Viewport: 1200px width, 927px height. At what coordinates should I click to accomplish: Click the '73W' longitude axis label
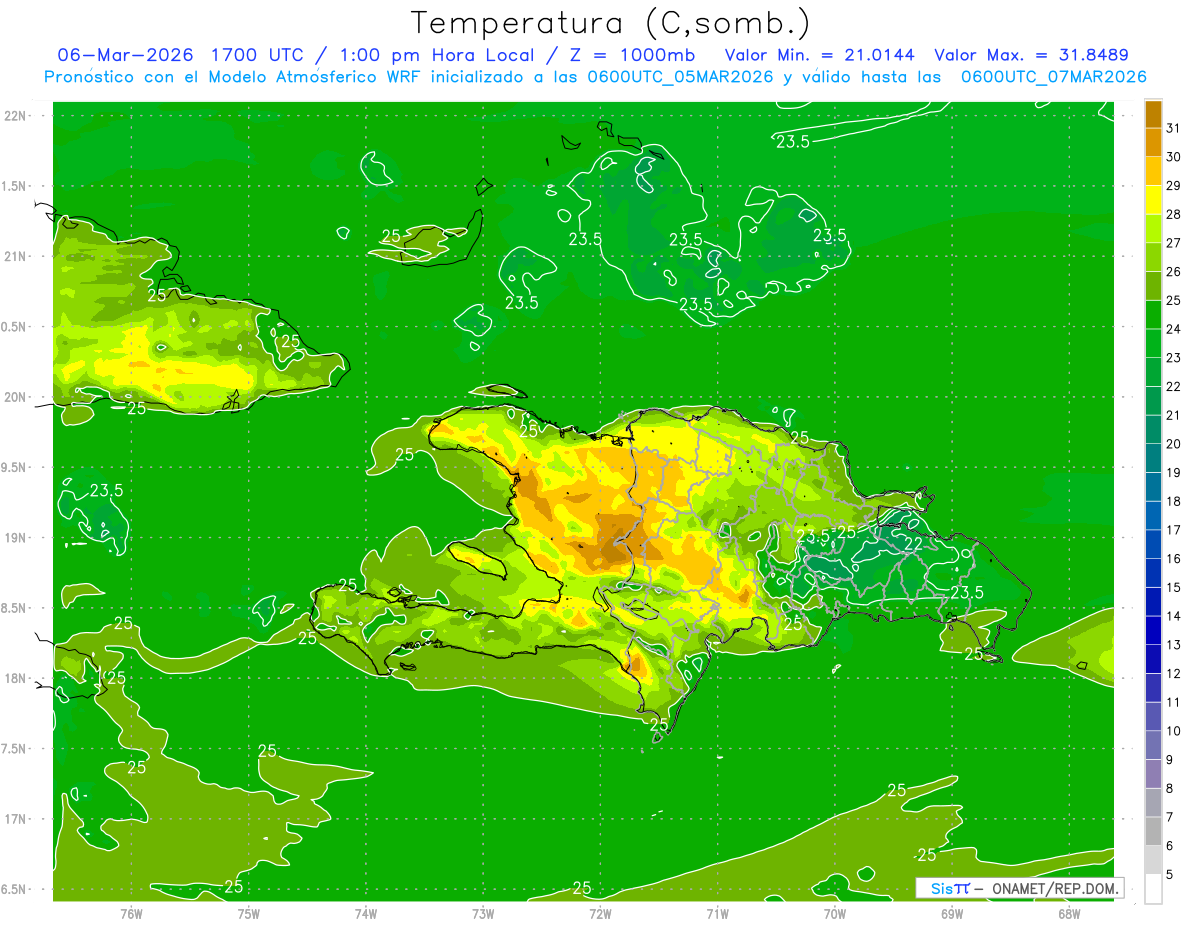pyautogui.click(x=483, y=914)
